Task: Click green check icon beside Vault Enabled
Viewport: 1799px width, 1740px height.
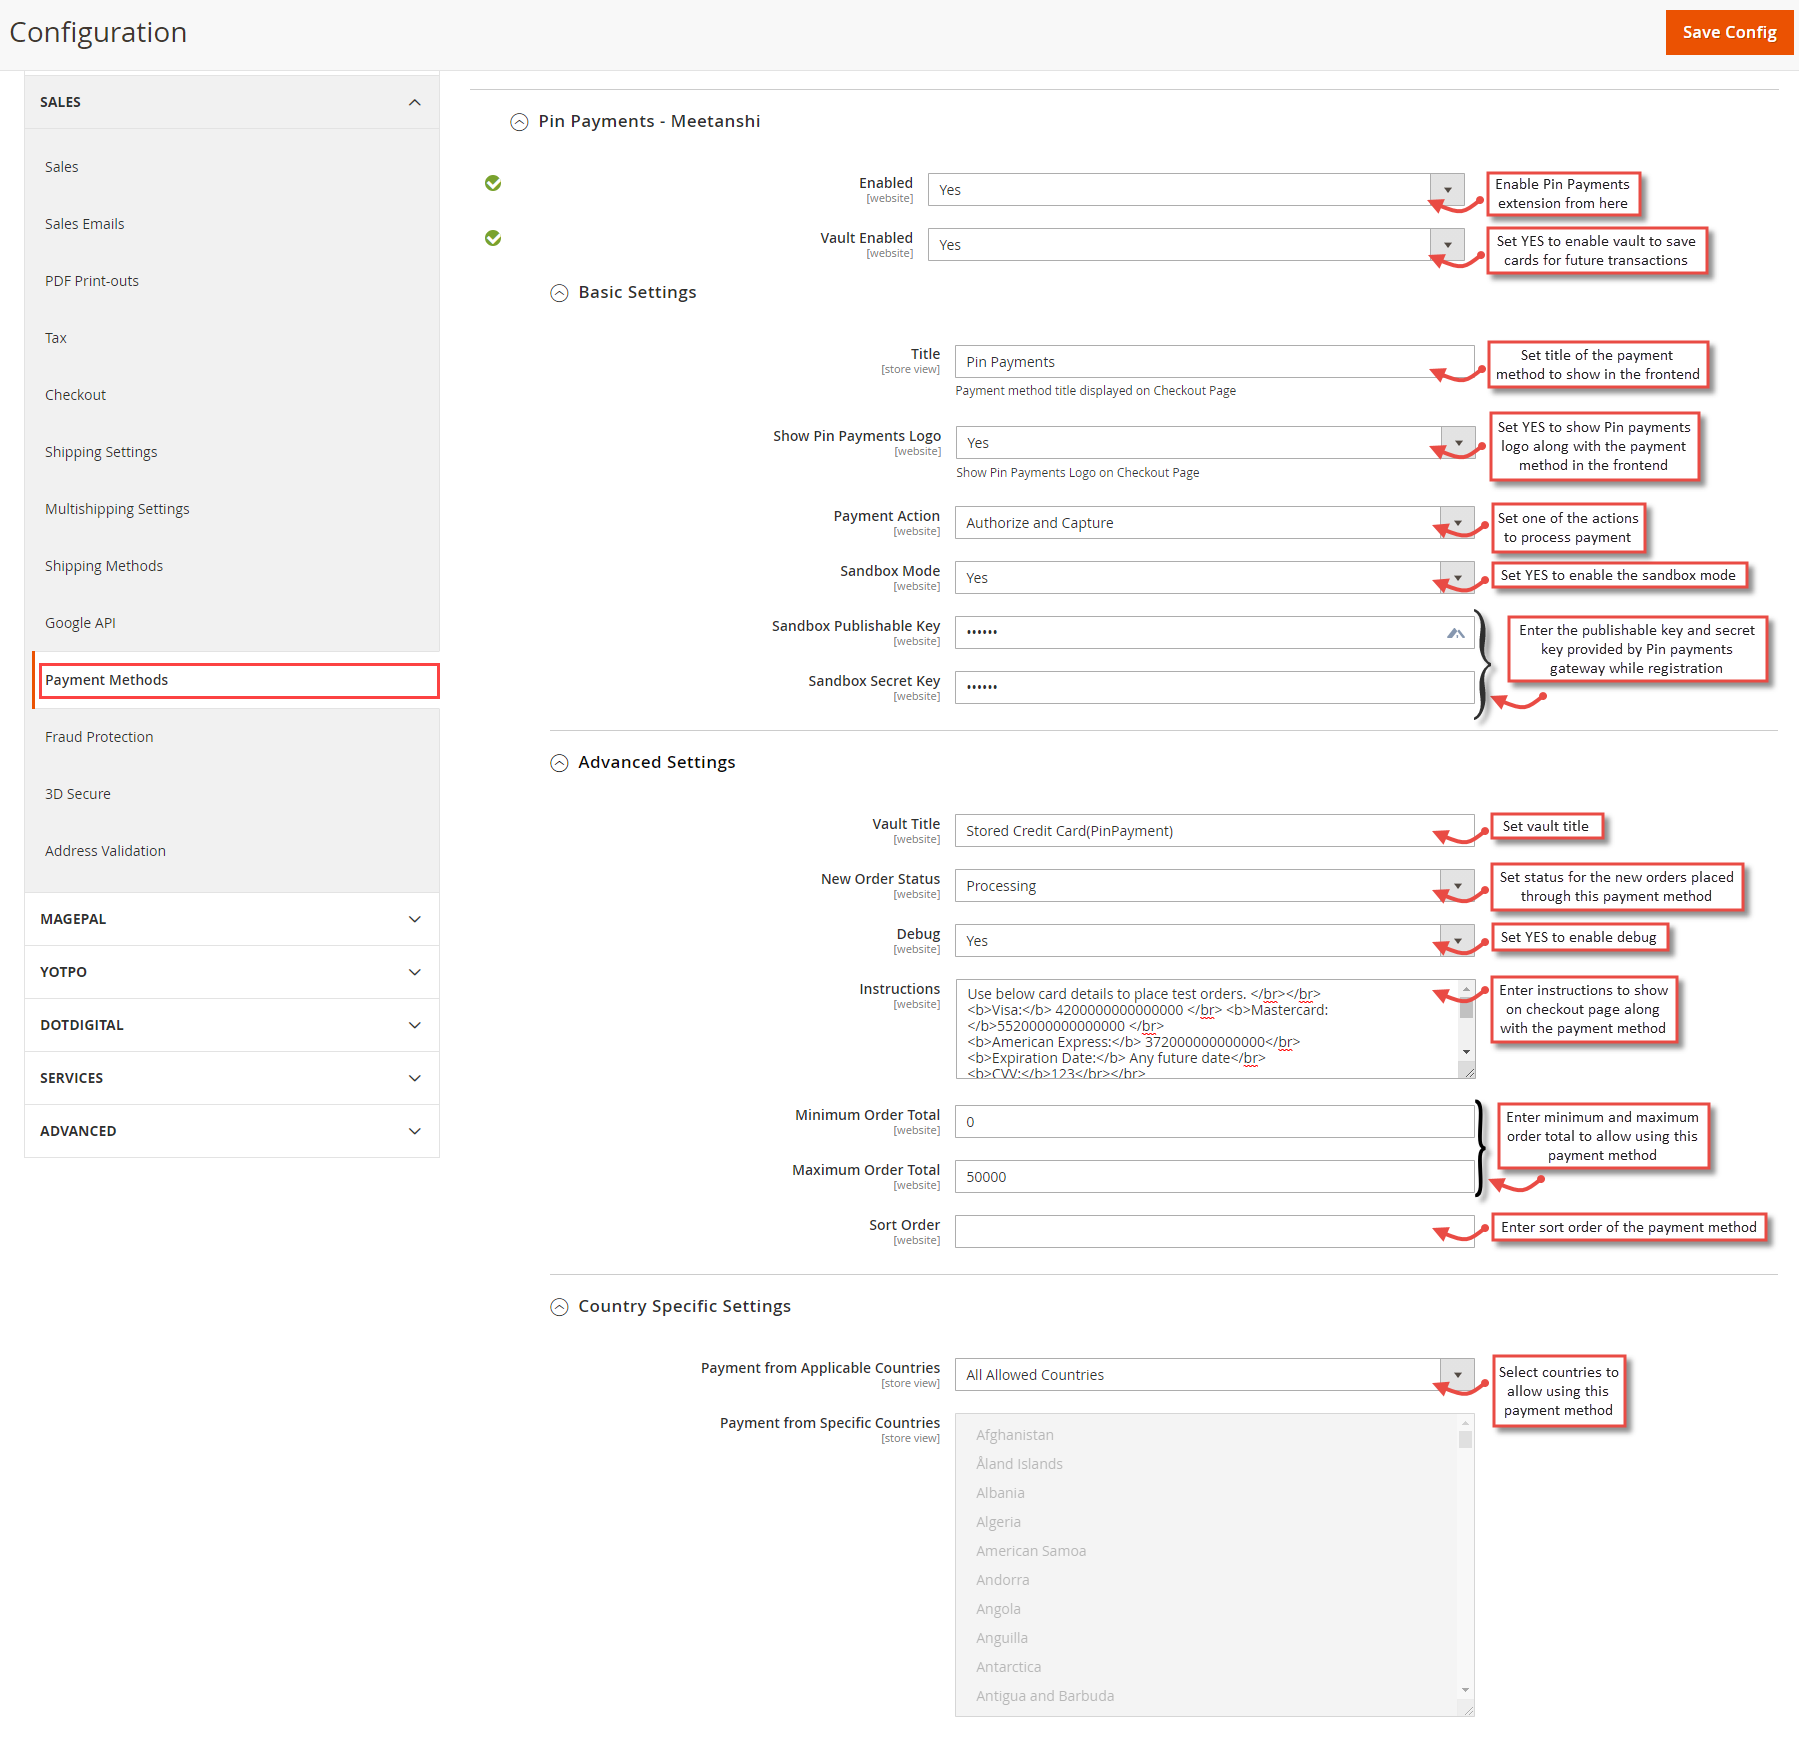Action: click(493, 238)
